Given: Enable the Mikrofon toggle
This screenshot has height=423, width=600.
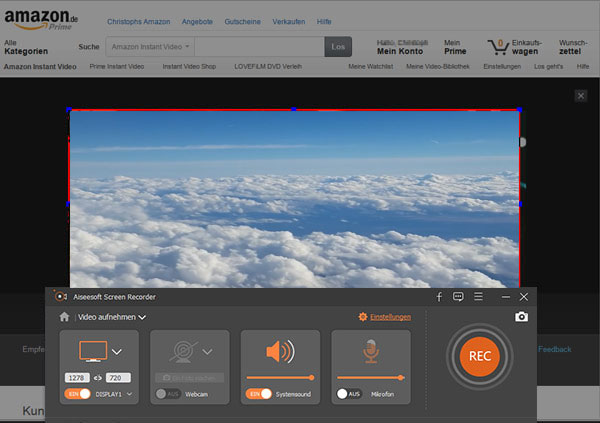Looking at the screenshot, I should coord(348,394).
